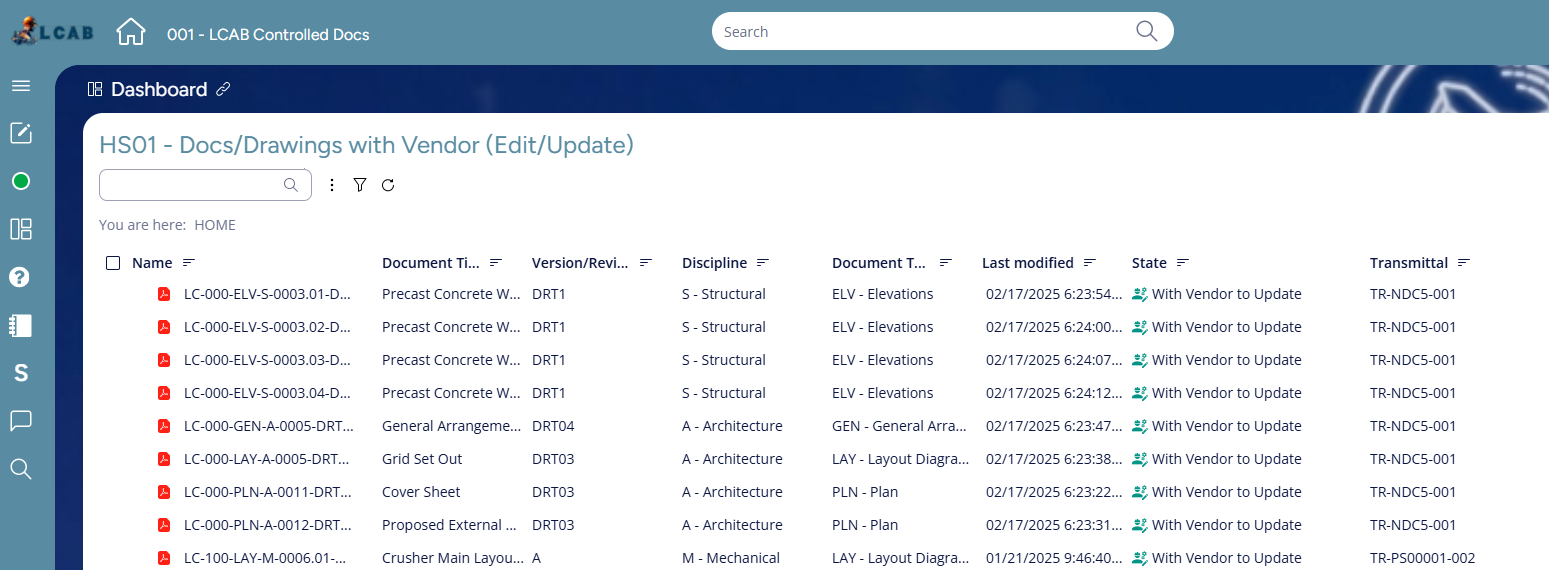Open file LC-000-ELV-S-0003.04
This screenshot has height=570, width=1549.
268,393
